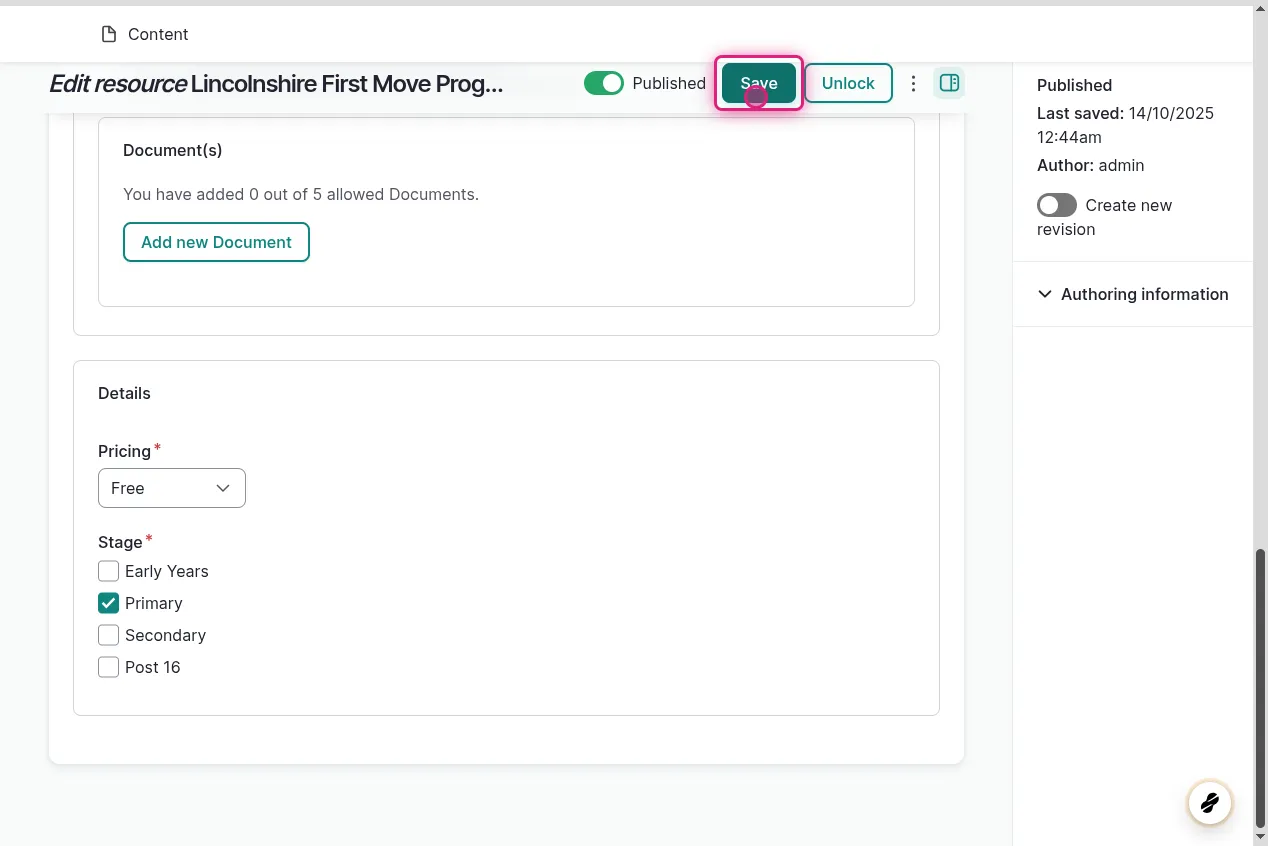This screenshot has height=846, width=1268.
Task: Expand the Authoring information section
Action: [x=1133, y=294]
